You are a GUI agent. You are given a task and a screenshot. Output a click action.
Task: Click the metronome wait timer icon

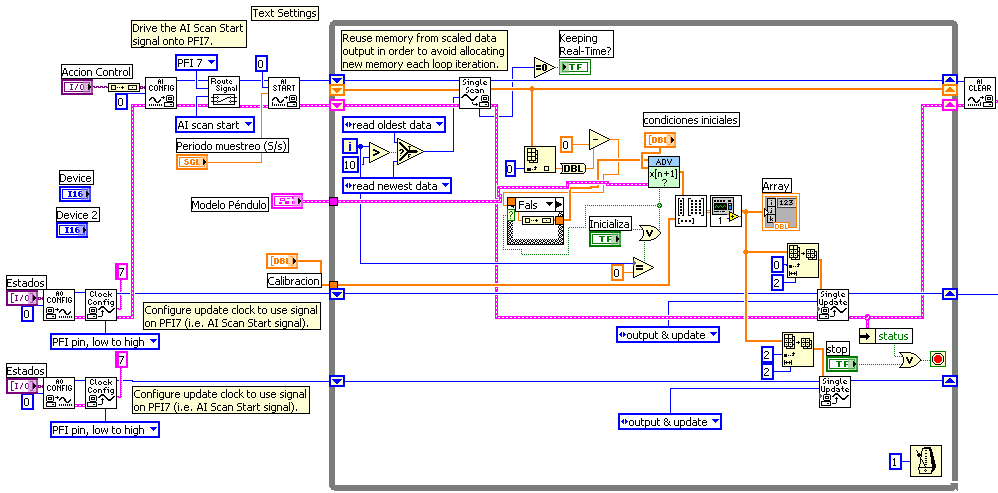(924, 460)
